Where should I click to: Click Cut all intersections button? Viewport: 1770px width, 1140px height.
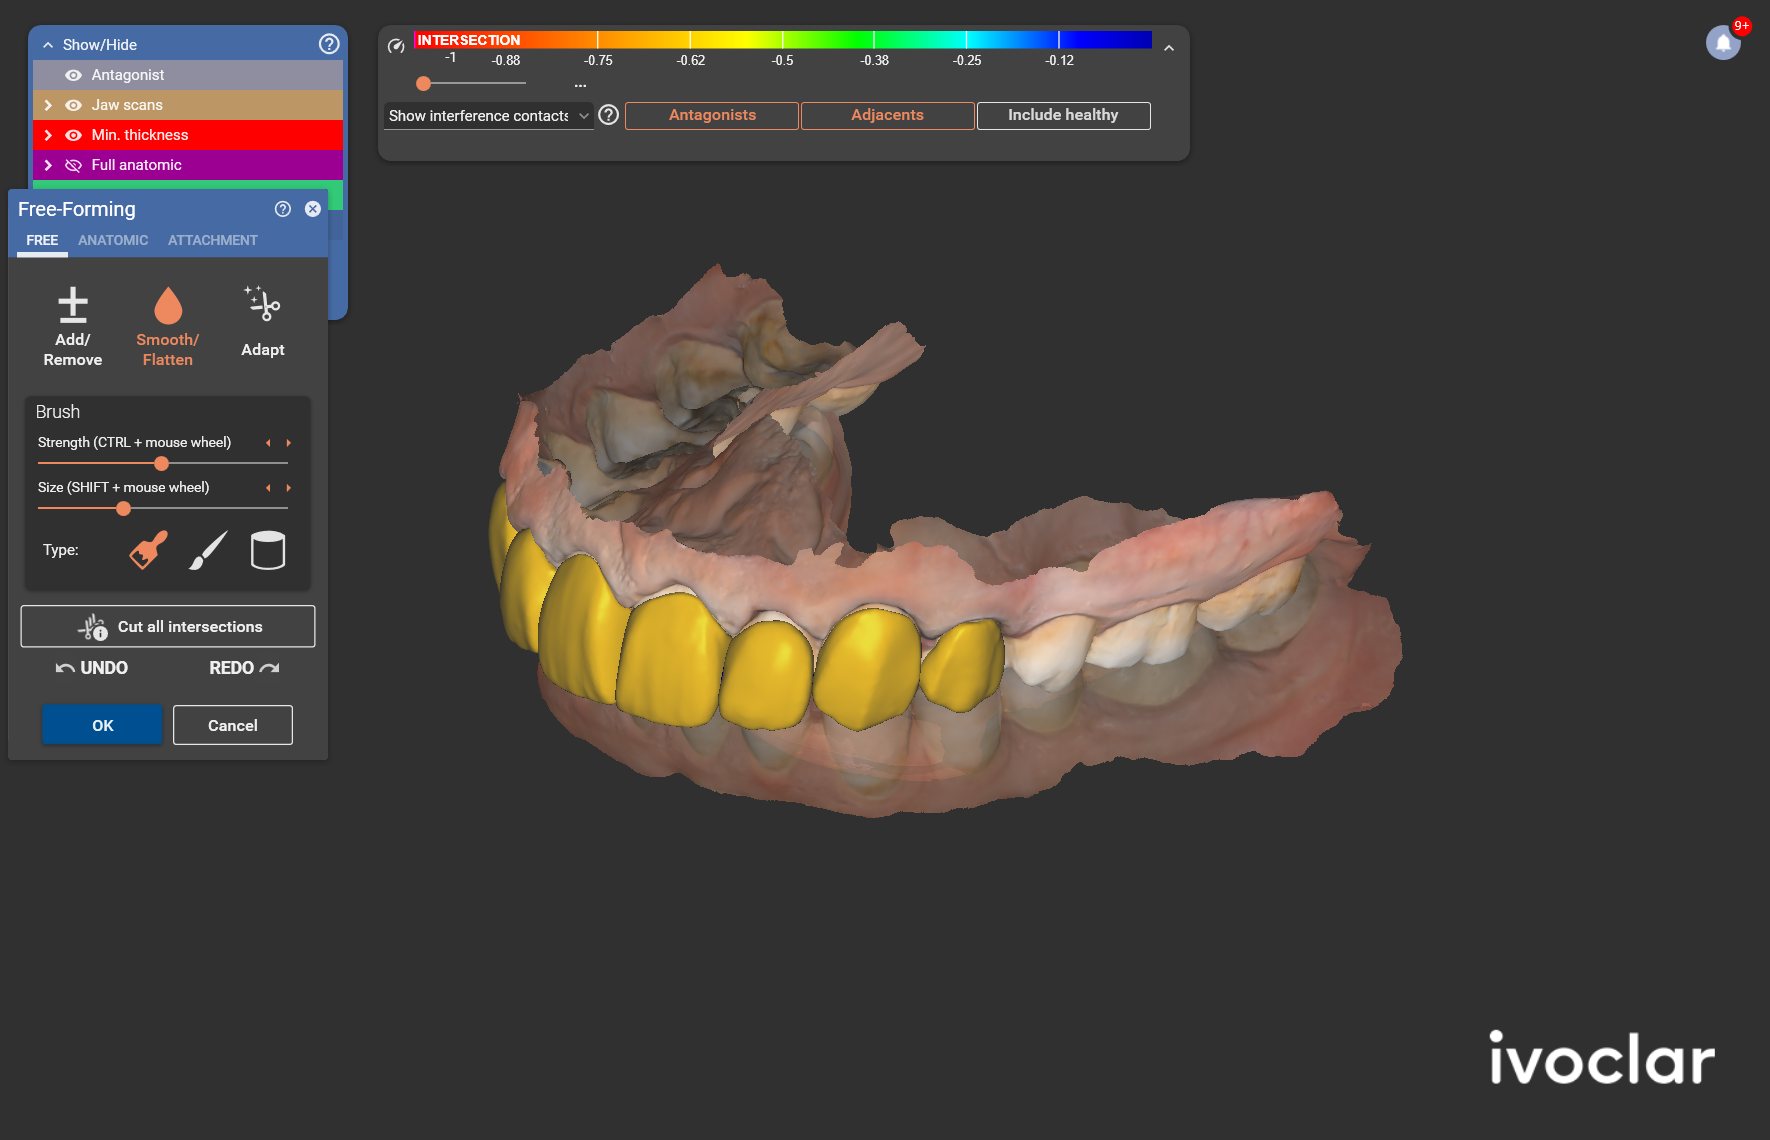coord(168,626)
